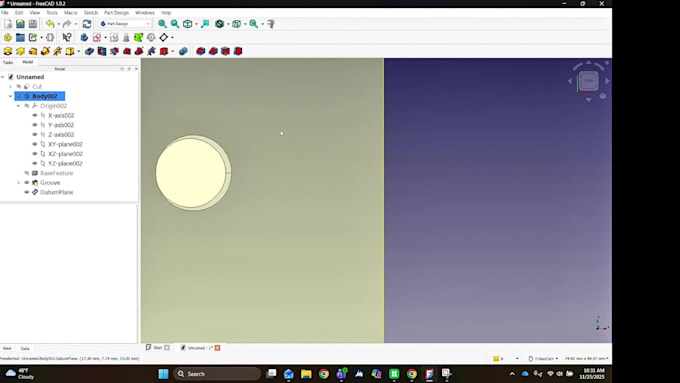Toggle visibility of YZ-plane002
Viewport: 680px width, 383px height.
coord(35,163)
